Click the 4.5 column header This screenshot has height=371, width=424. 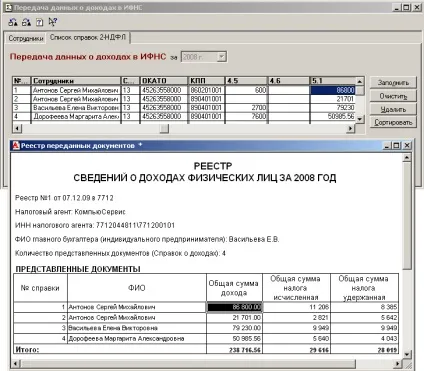click(247, 81)
